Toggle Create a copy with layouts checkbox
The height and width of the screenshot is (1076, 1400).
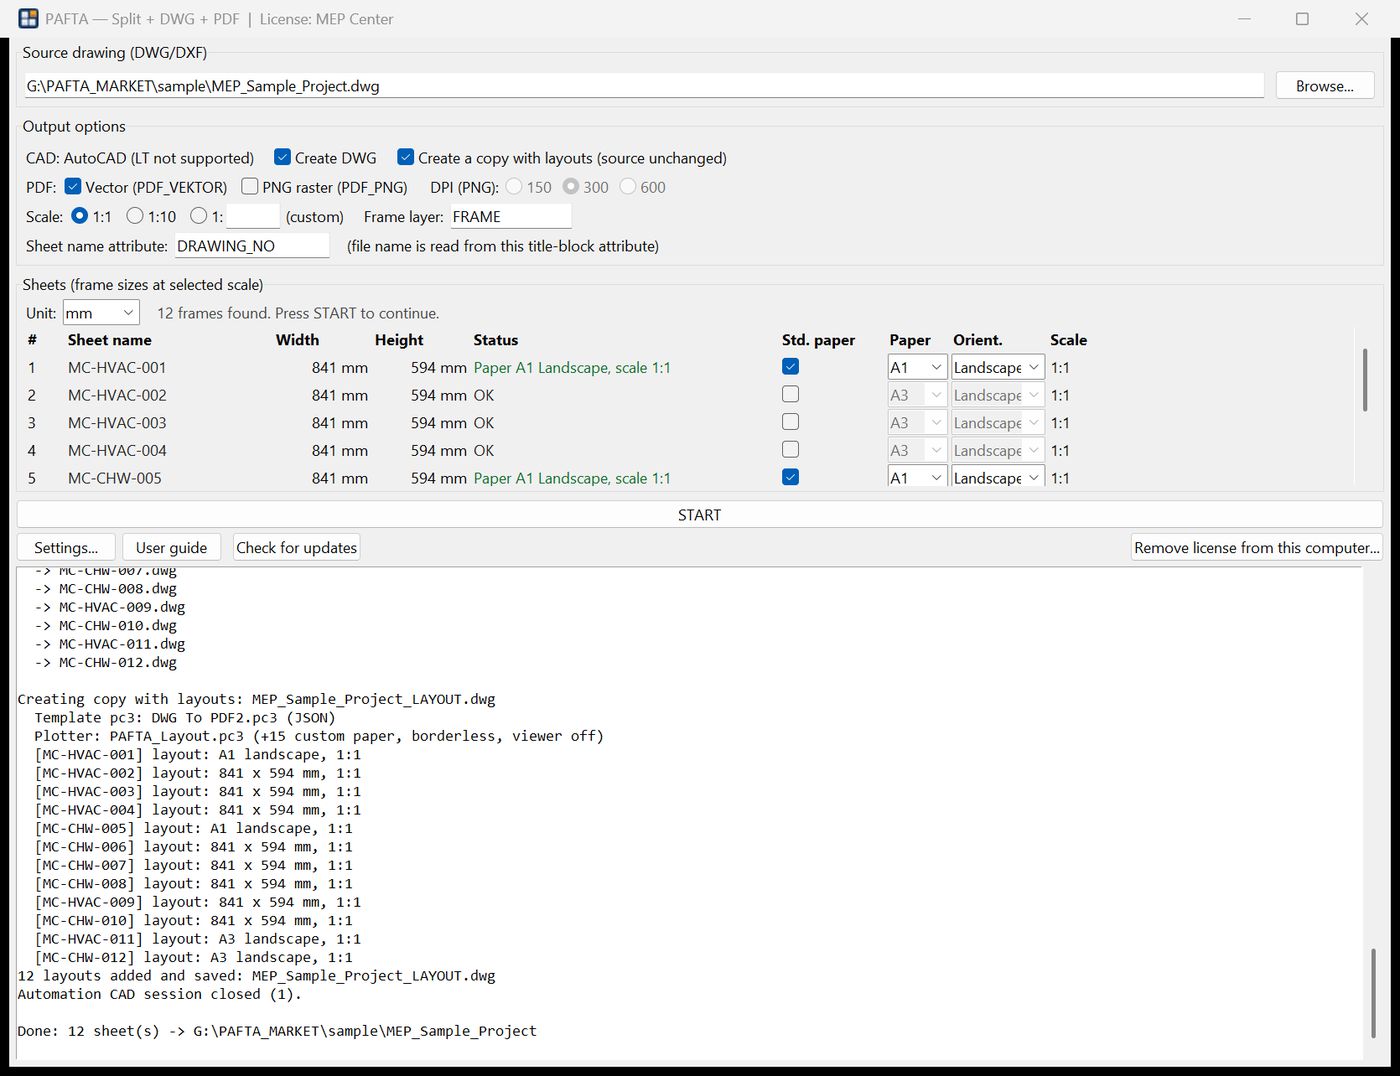(405, 157)
